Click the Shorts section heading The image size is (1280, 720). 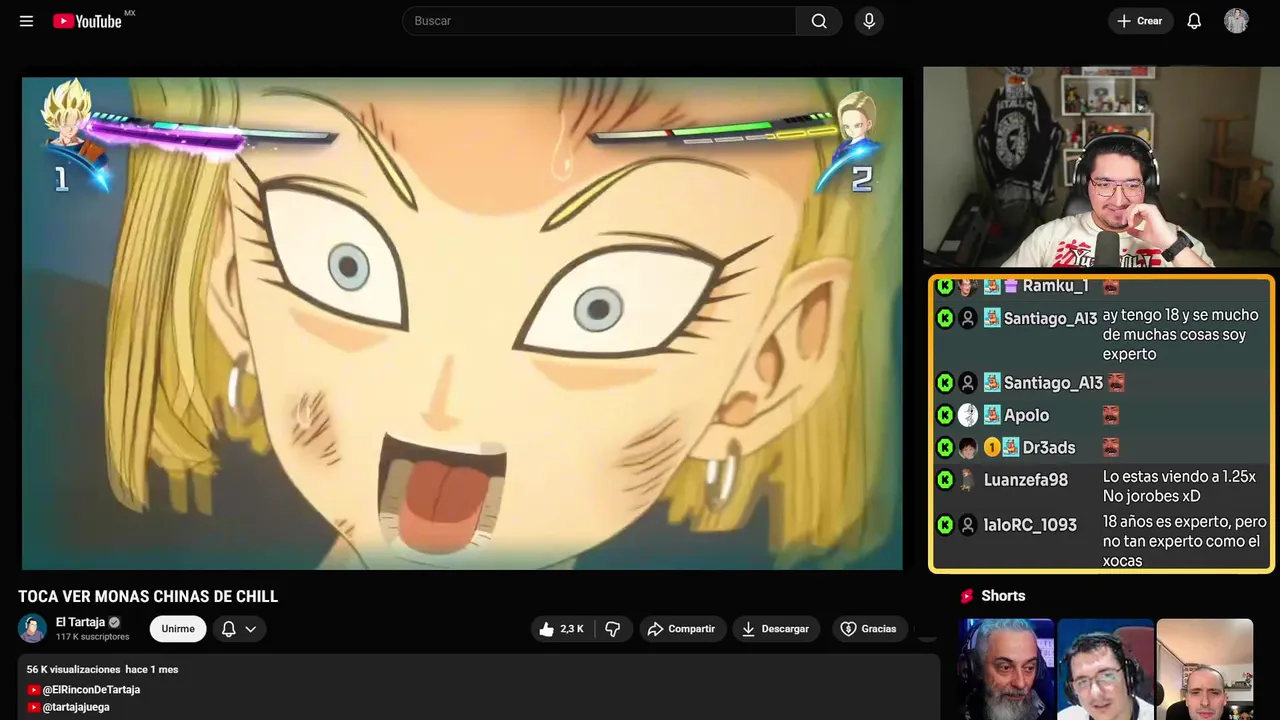1003,596
